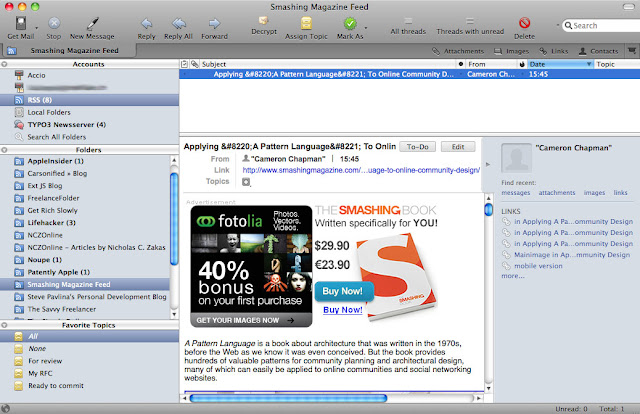Select the Accio account
This screenshot has width=640, height=414.
click(89, 75)
